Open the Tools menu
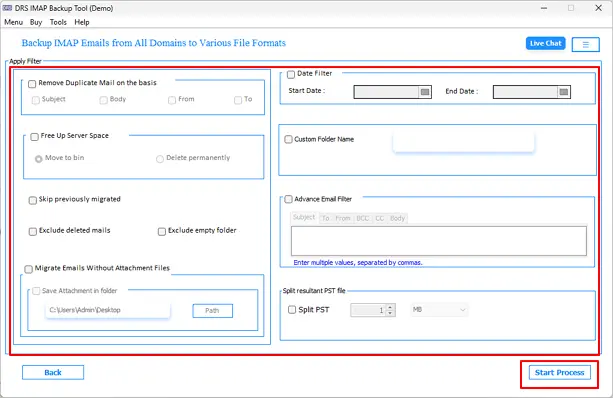The height and width of the screenshot is (398, 613). 58,22
